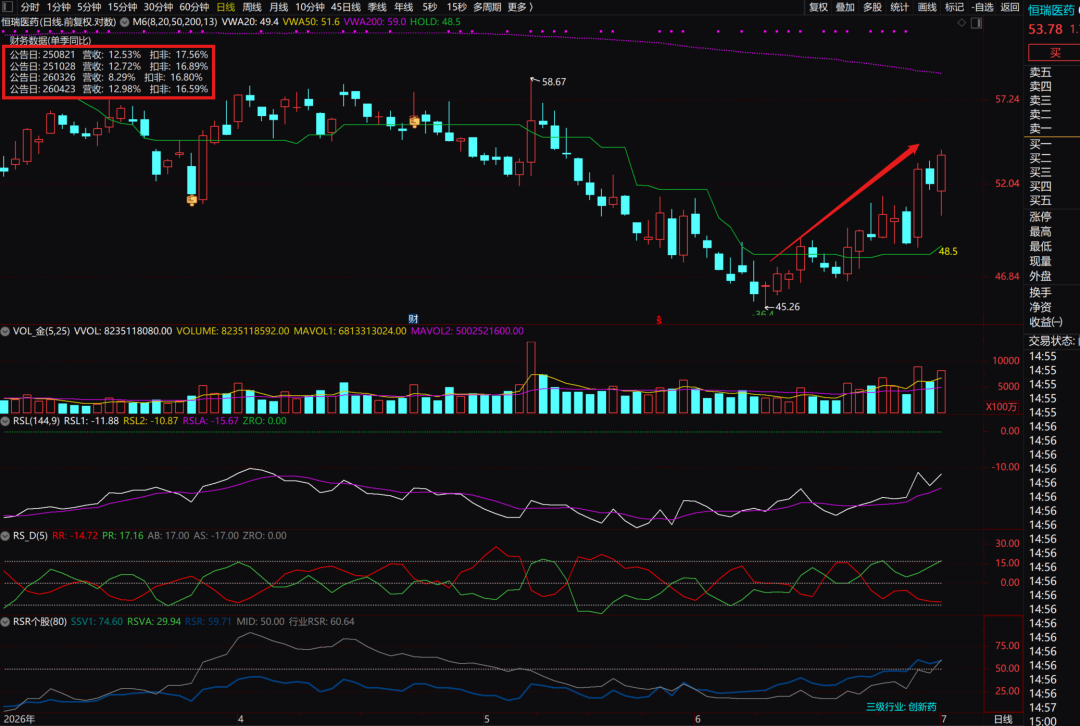This screenshot has height=726, width=1080.
Task: Click the M6(8,20,50,200,13) indicator name
Action: (175, 22)
